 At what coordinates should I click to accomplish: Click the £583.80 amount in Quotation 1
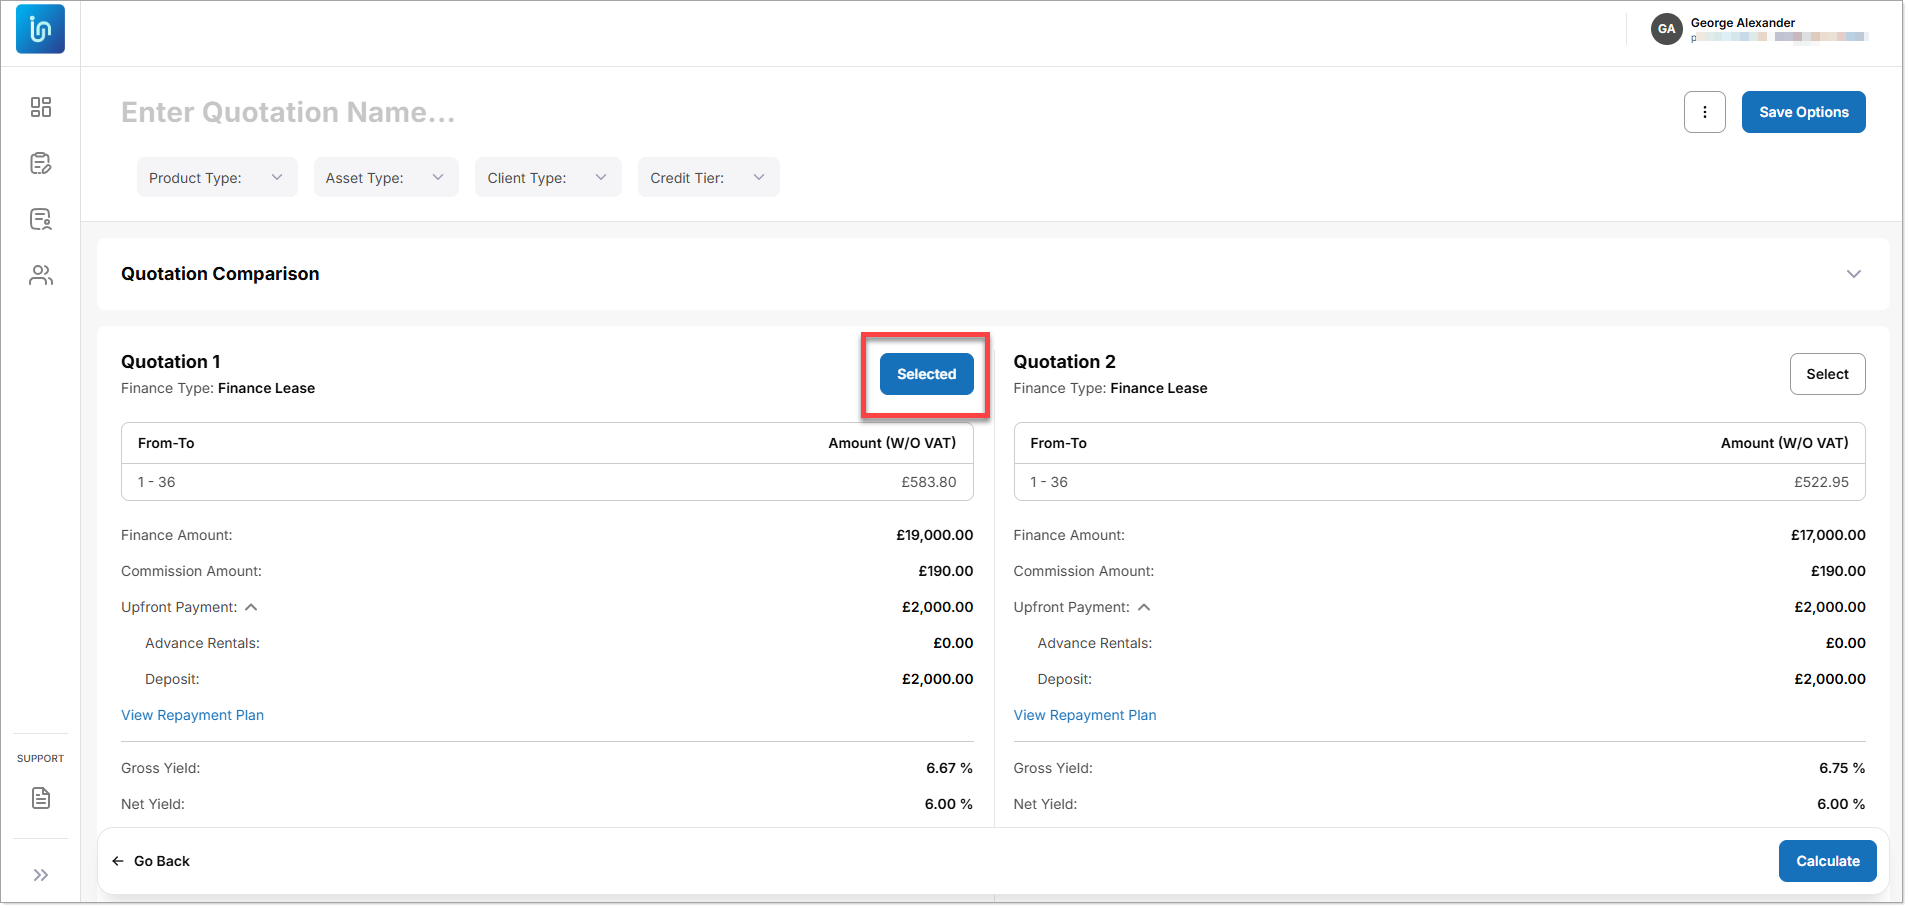click(x=929, y=482)
